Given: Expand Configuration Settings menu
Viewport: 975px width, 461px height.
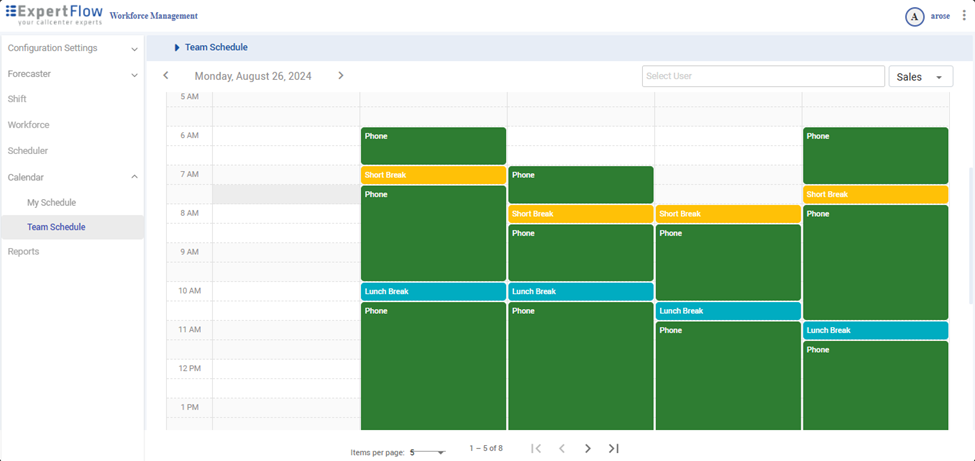Looking at the screenshot, I should [x=134, y=49].
